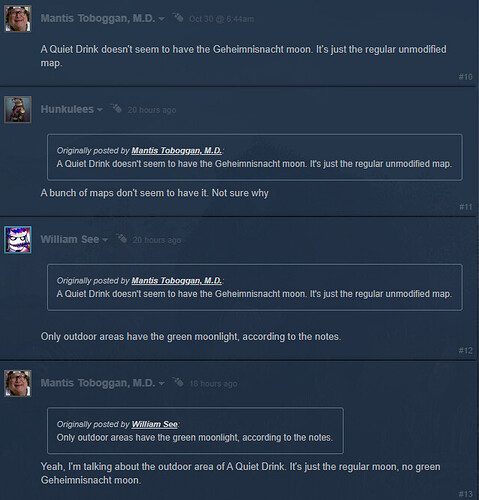The width and height of the screenshot is (479, 500).
Task: Open Mantis Toboggan's avatar on post #10
Action: click(18, 19)
